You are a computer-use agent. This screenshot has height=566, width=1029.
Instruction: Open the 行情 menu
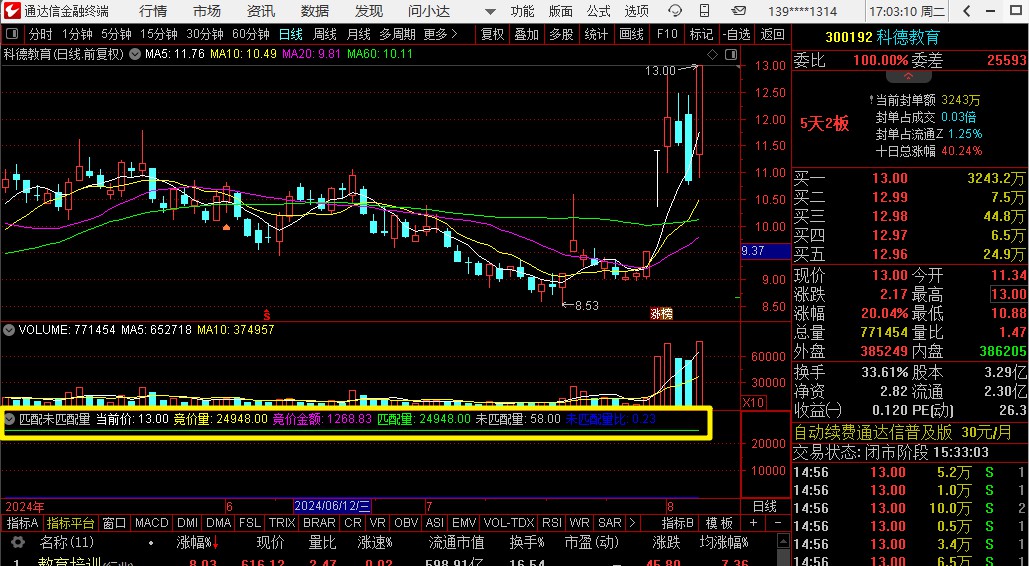[153, 11]
